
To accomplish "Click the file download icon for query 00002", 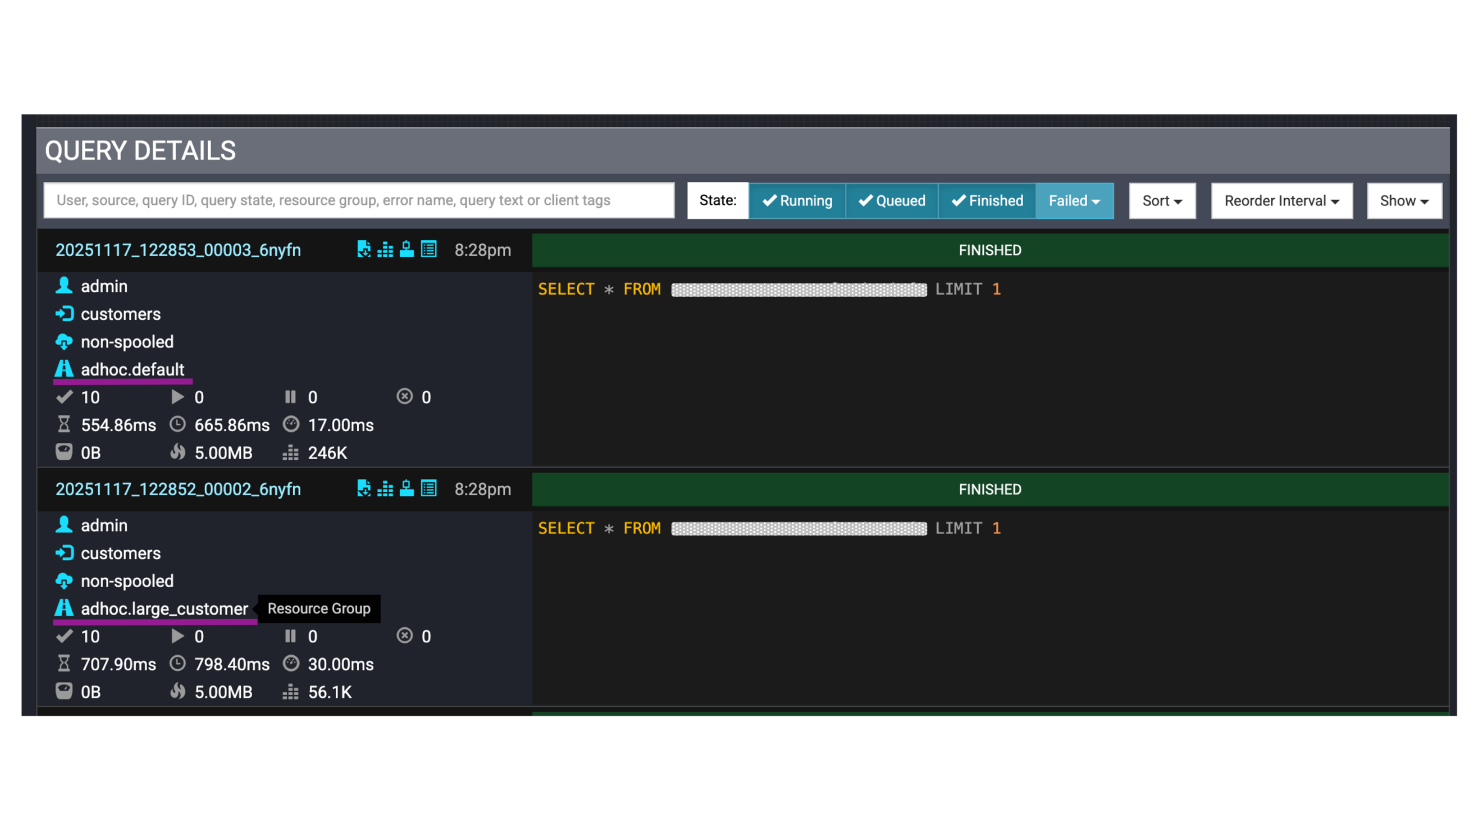I will 364,489.
